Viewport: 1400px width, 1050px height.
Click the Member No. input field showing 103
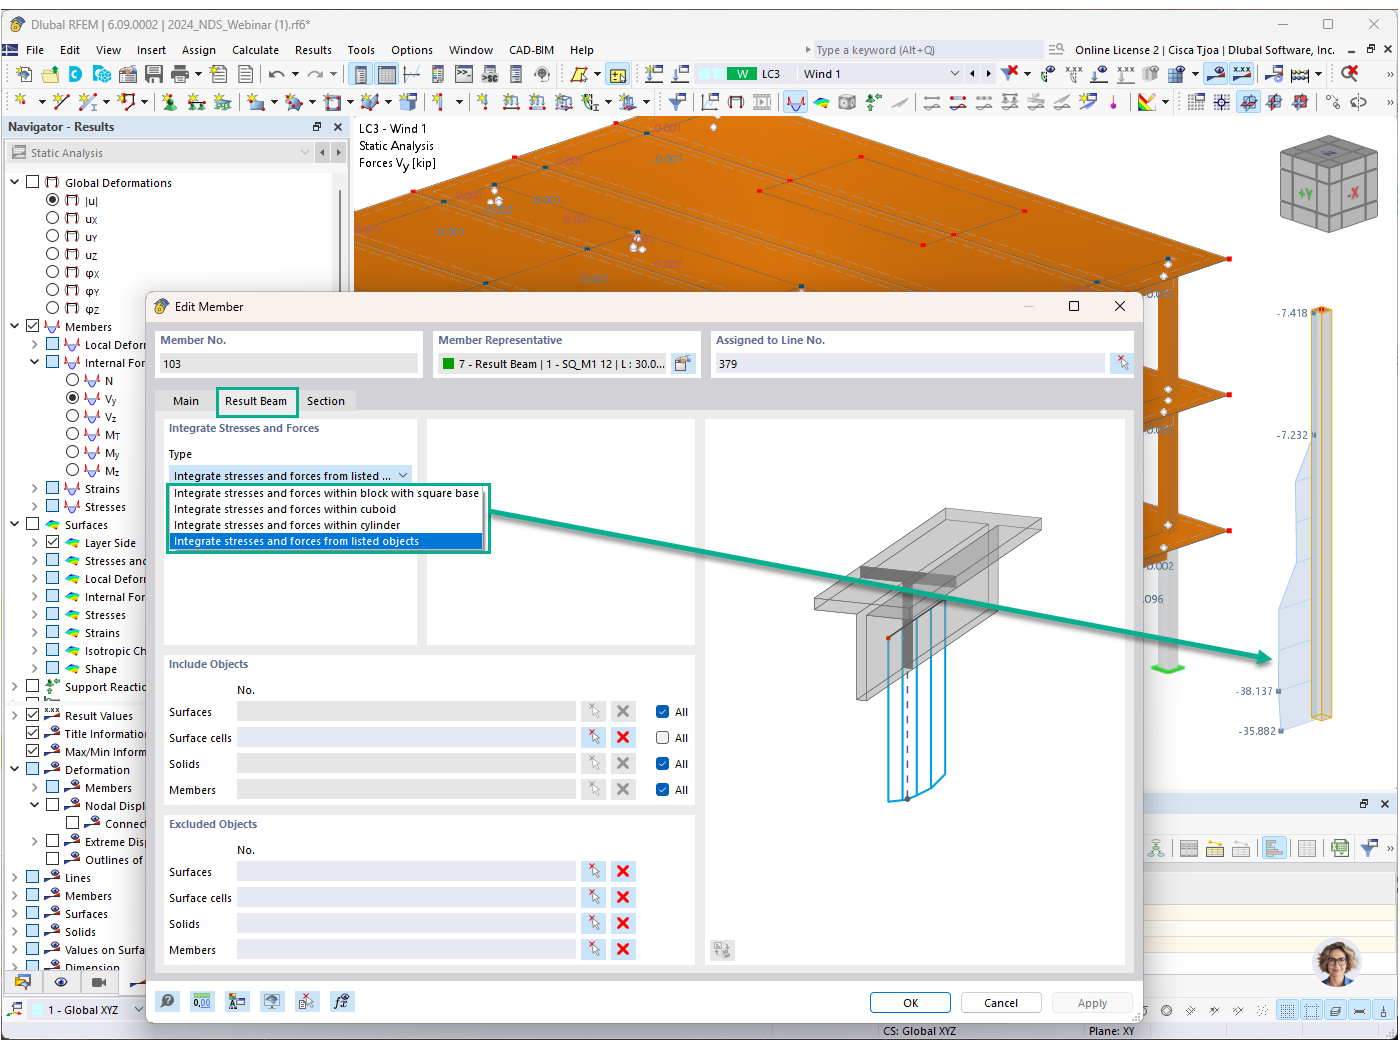288,363
